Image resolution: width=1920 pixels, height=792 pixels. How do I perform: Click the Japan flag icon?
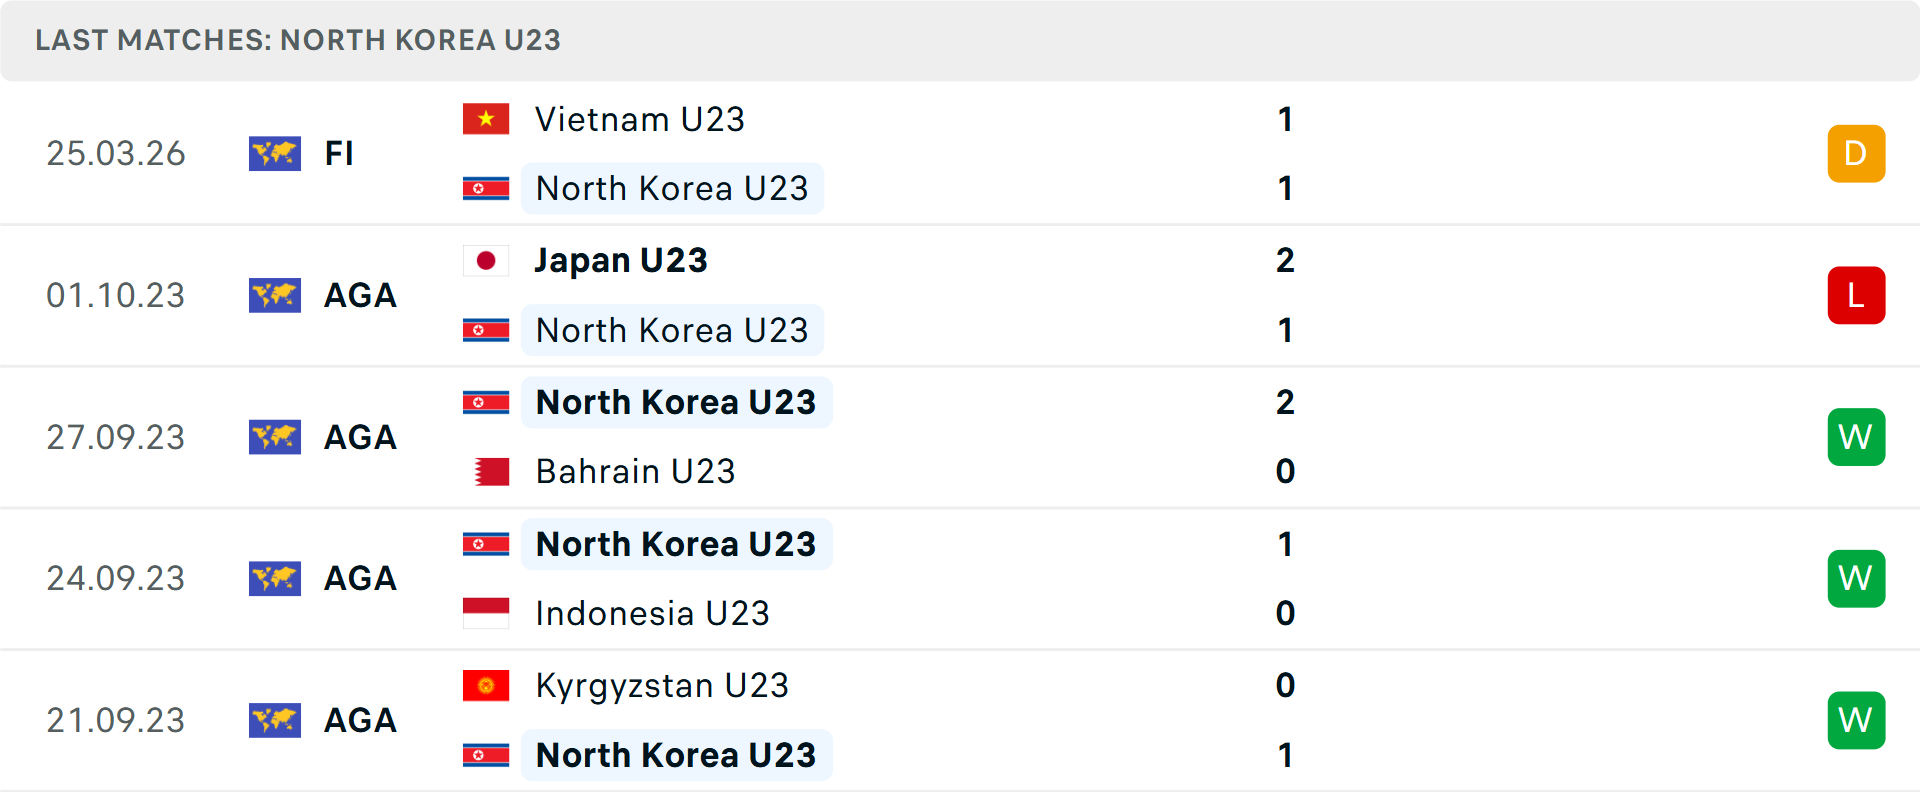(486, 260)
